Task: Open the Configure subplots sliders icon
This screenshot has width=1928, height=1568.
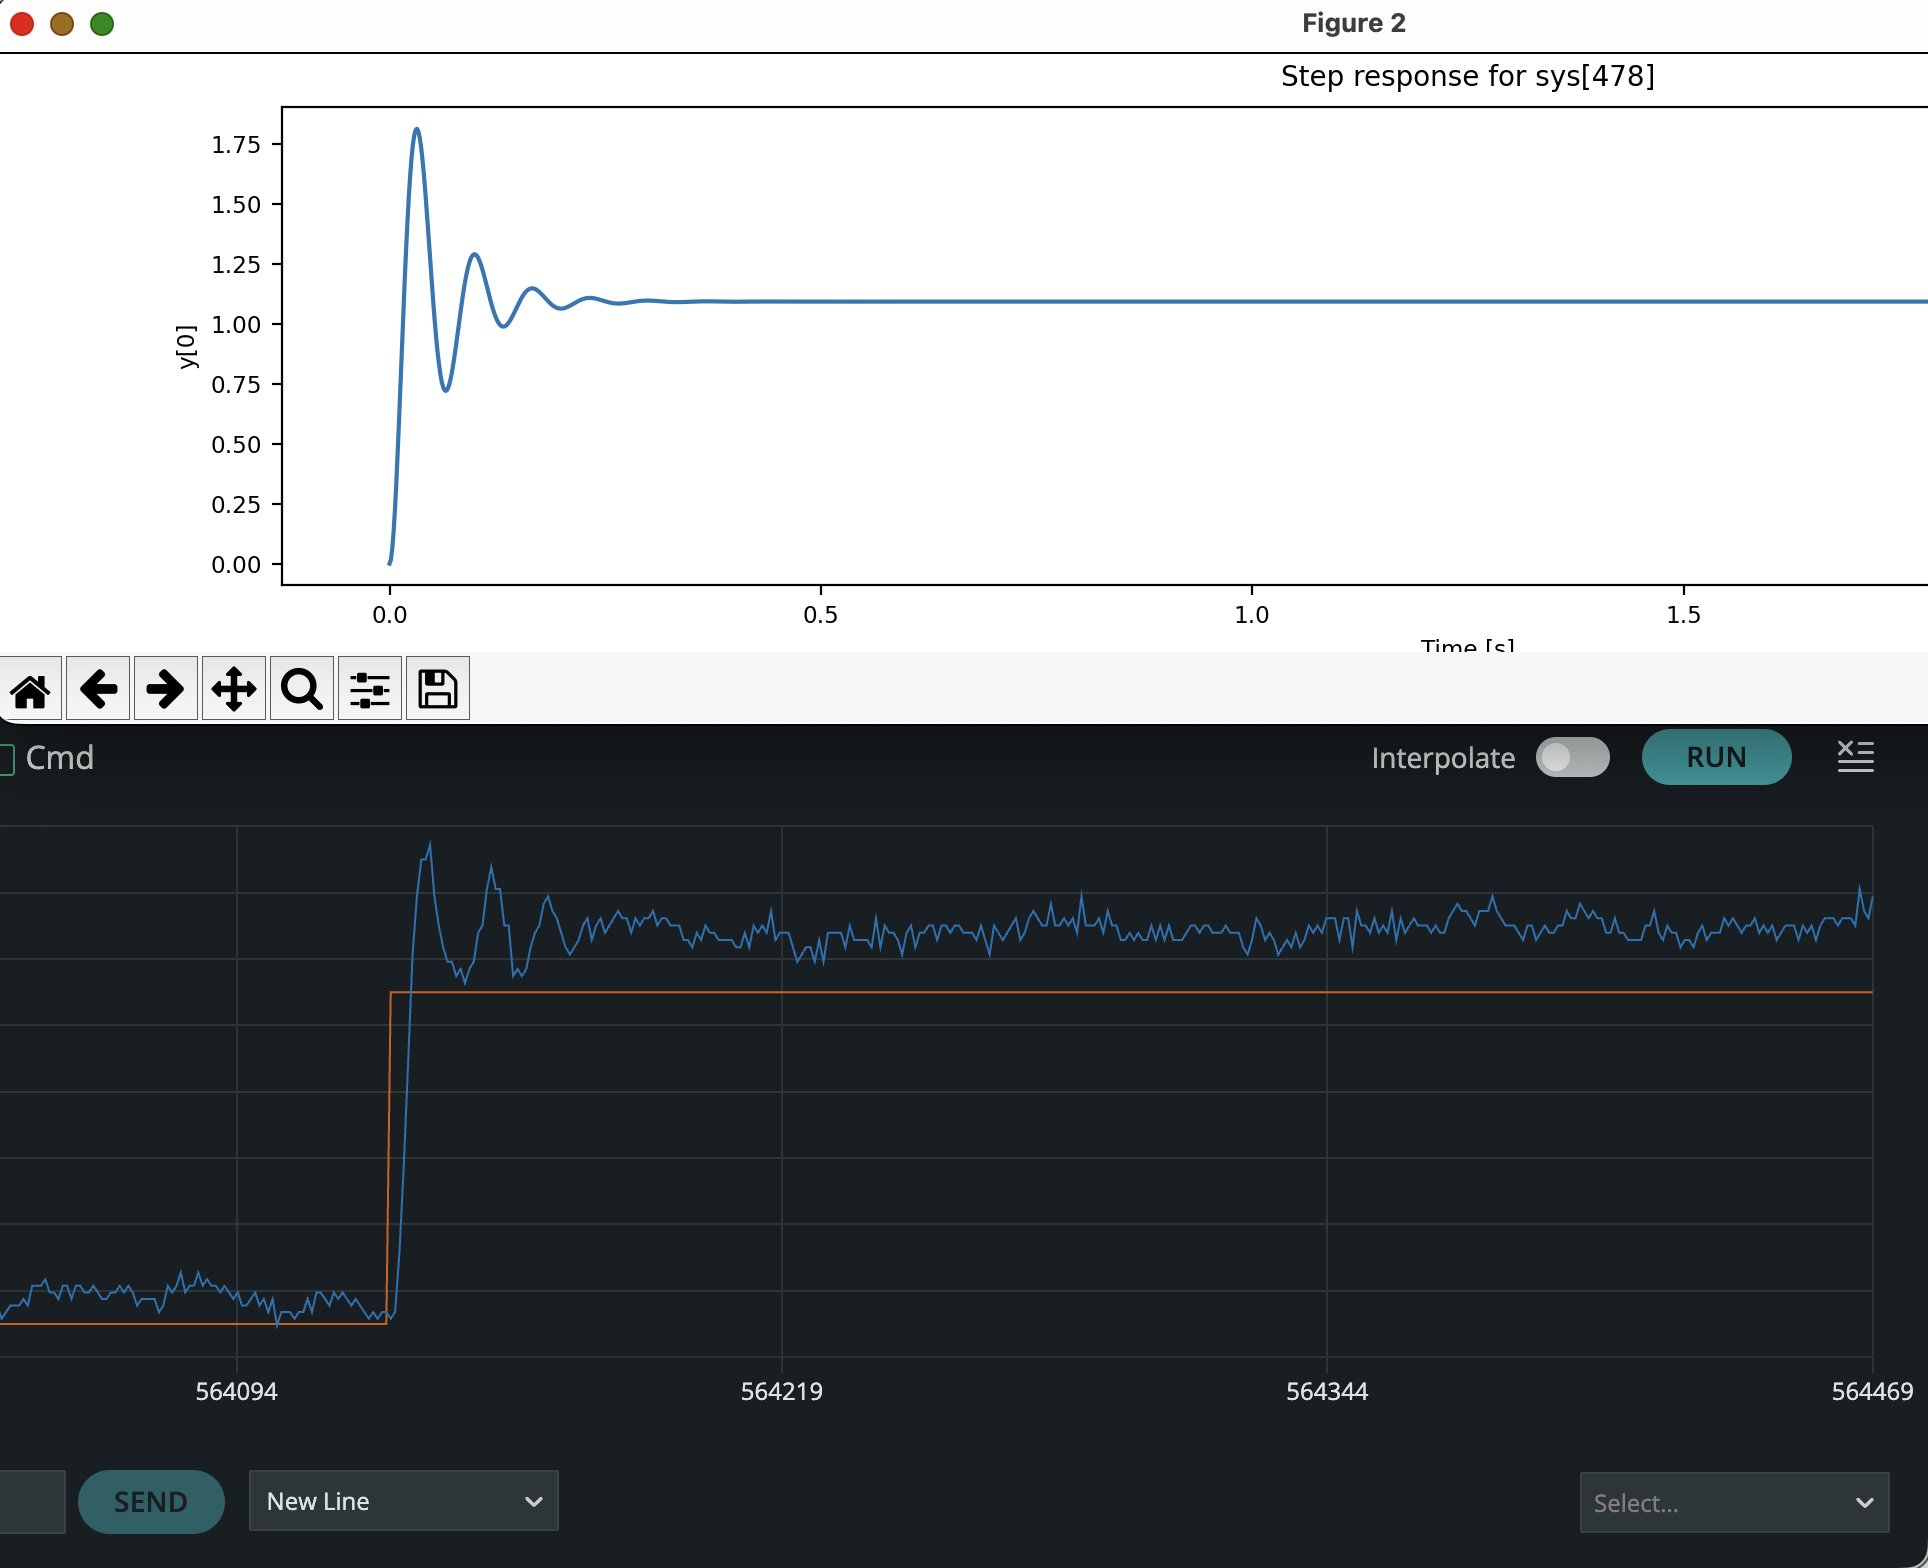Action: [370, 689]
